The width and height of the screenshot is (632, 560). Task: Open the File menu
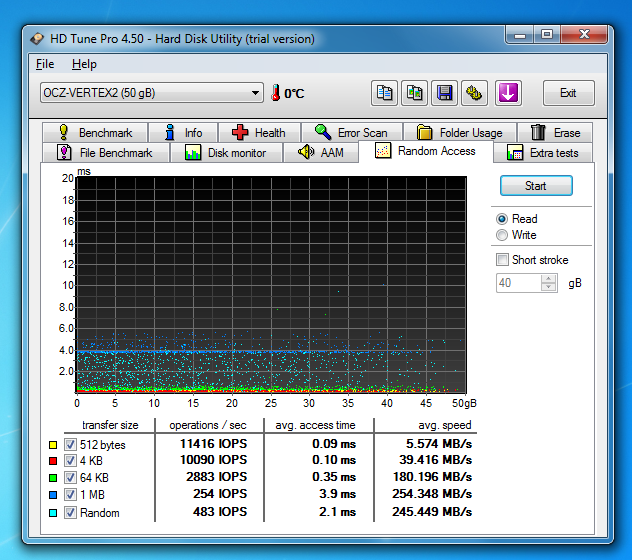45,64
